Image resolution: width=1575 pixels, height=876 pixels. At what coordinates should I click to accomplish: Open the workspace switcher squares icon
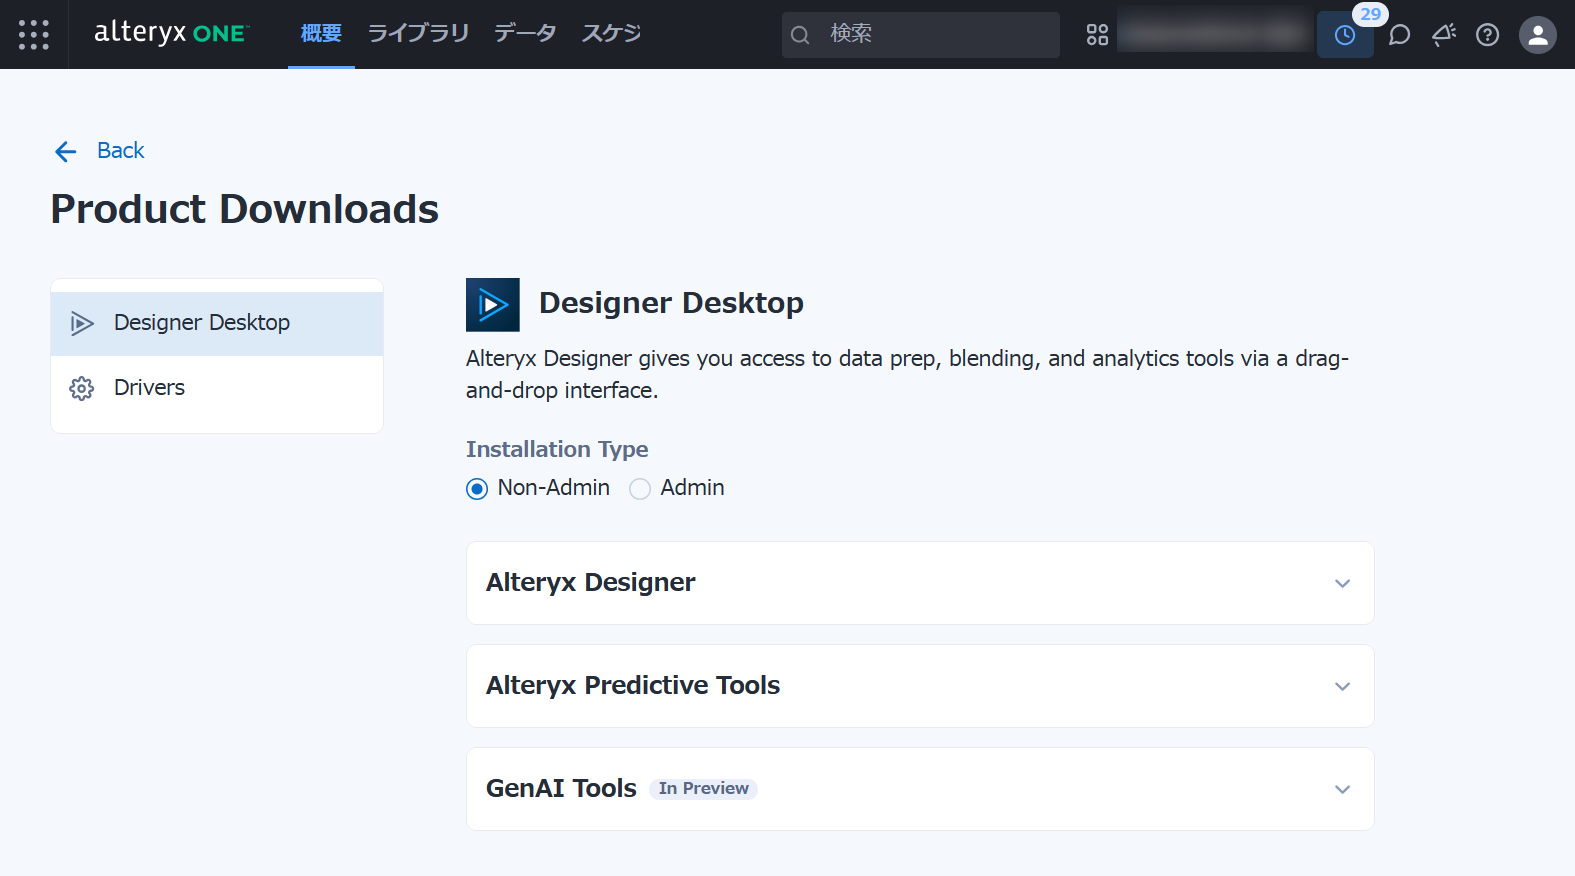tap(1097, 35)
